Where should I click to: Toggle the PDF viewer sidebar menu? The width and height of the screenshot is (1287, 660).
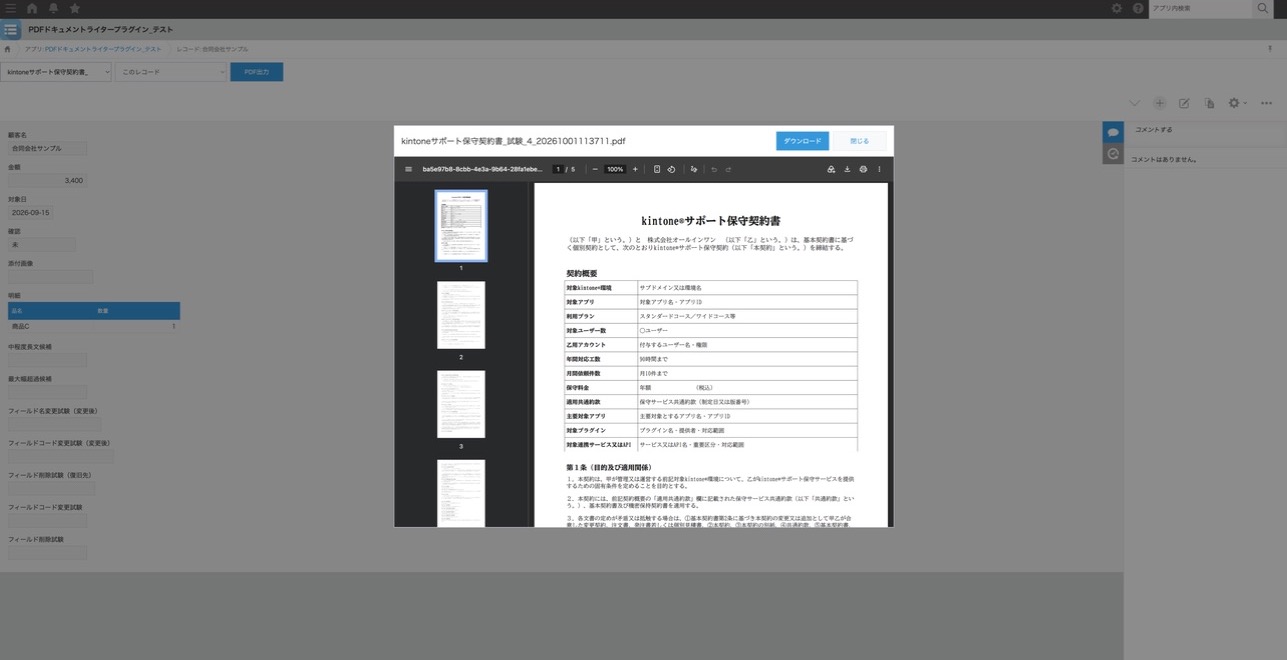coord(408,169)
